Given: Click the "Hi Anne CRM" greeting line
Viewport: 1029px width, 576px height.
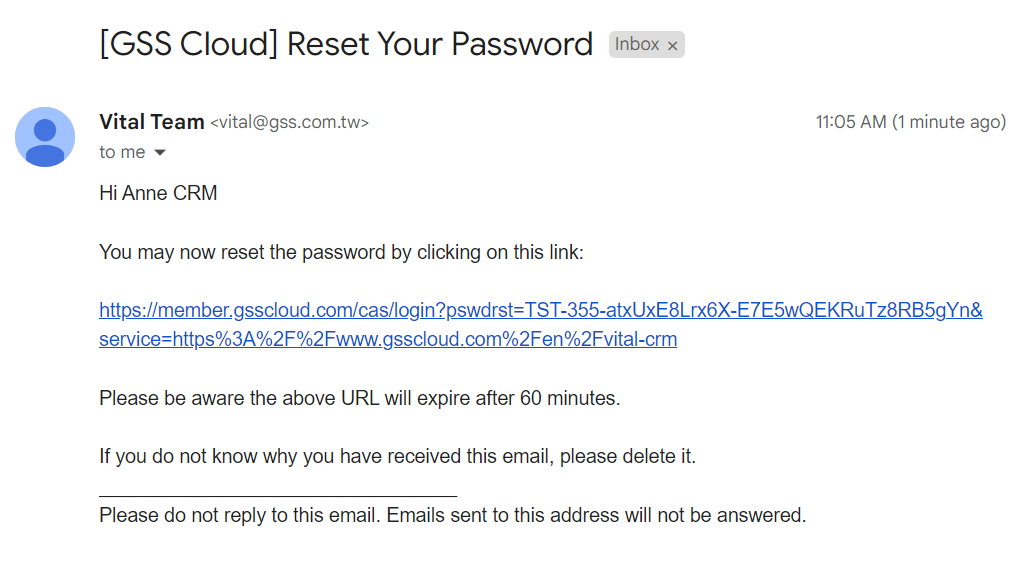Looking at the screenshot, I should coord(158,193).
